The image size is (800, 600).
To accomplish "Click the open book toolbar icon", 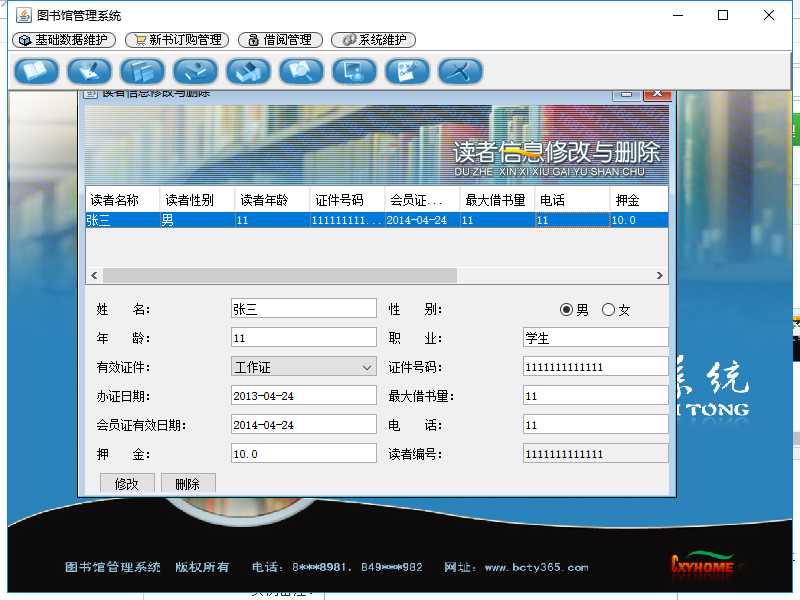I will [x=36, y=72].
